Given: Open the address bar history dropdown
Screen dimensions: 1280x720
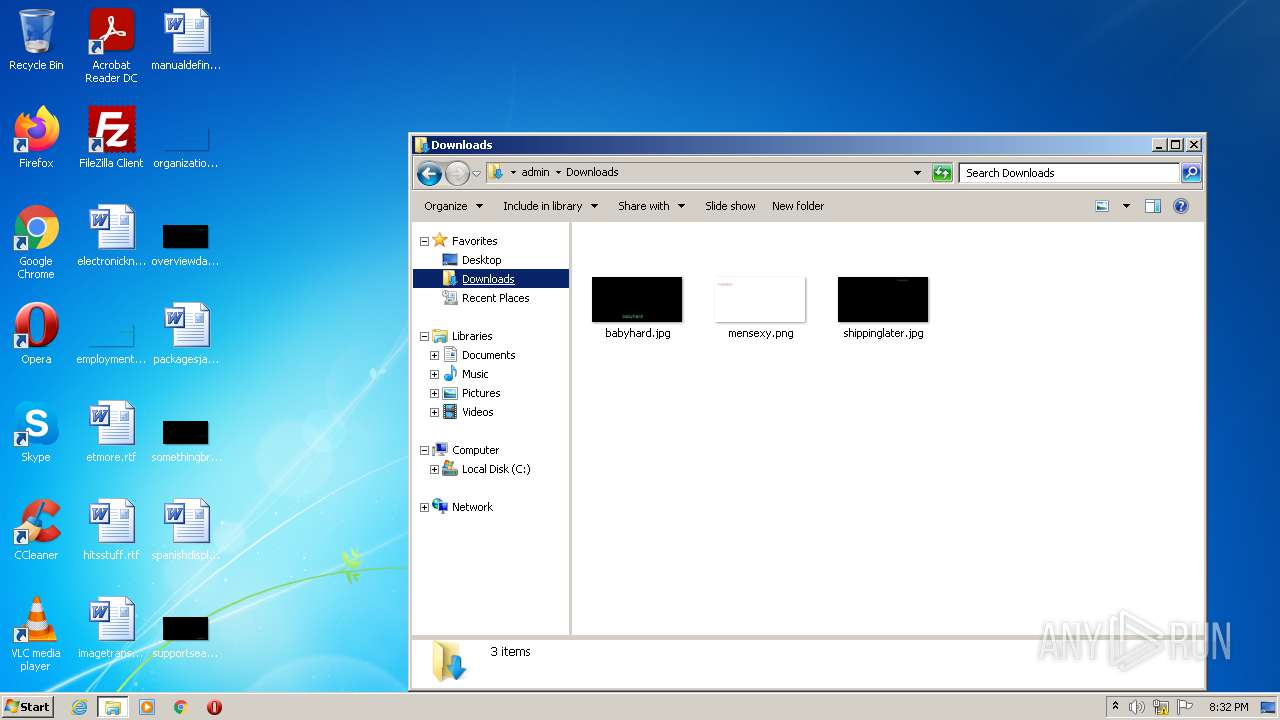Looking at the screenshot, I should pyautogui.click(x=917, y=173).
